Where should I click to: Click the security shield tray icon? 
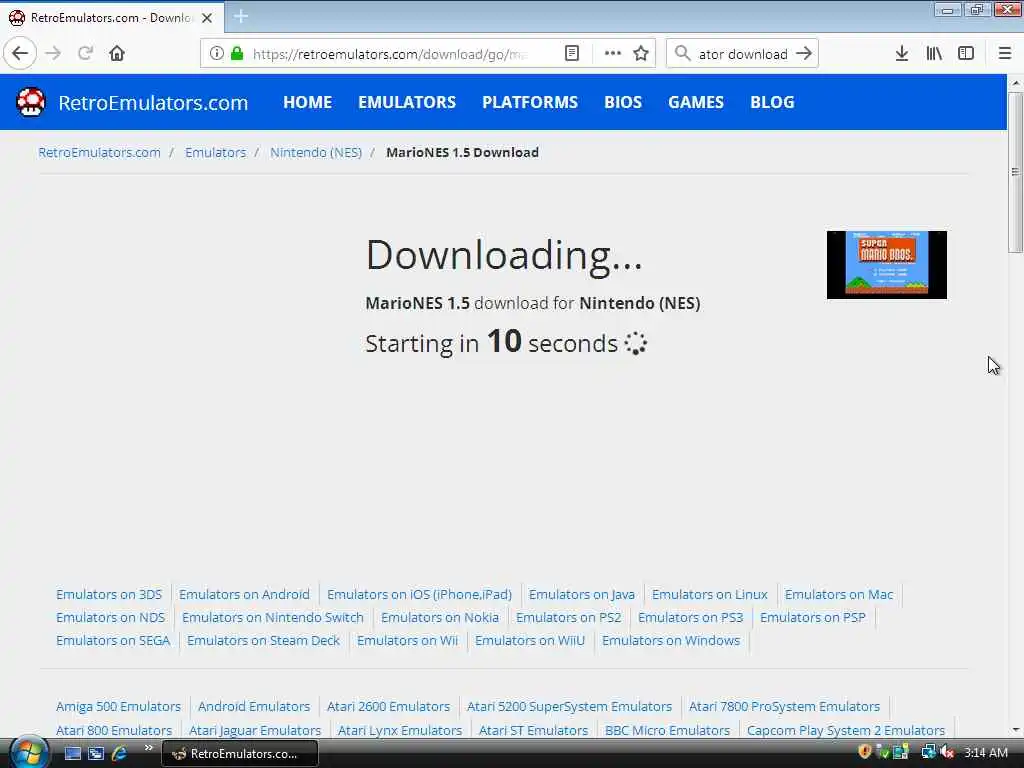[865, 752]
